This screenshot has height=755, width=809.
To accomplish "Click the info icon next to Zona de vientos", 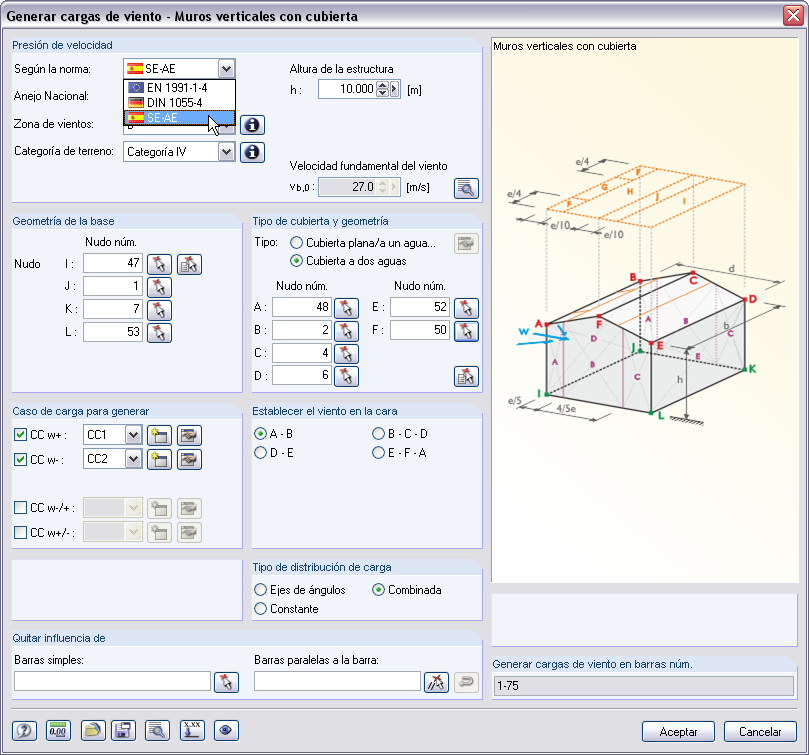I will coord(252,125).
